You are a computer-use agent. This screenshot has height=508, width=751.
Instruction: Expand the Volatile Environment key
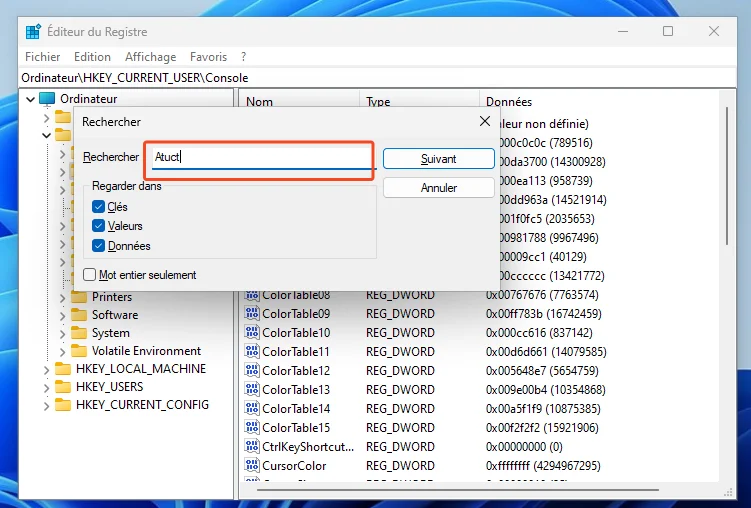[x=63, y=351]
